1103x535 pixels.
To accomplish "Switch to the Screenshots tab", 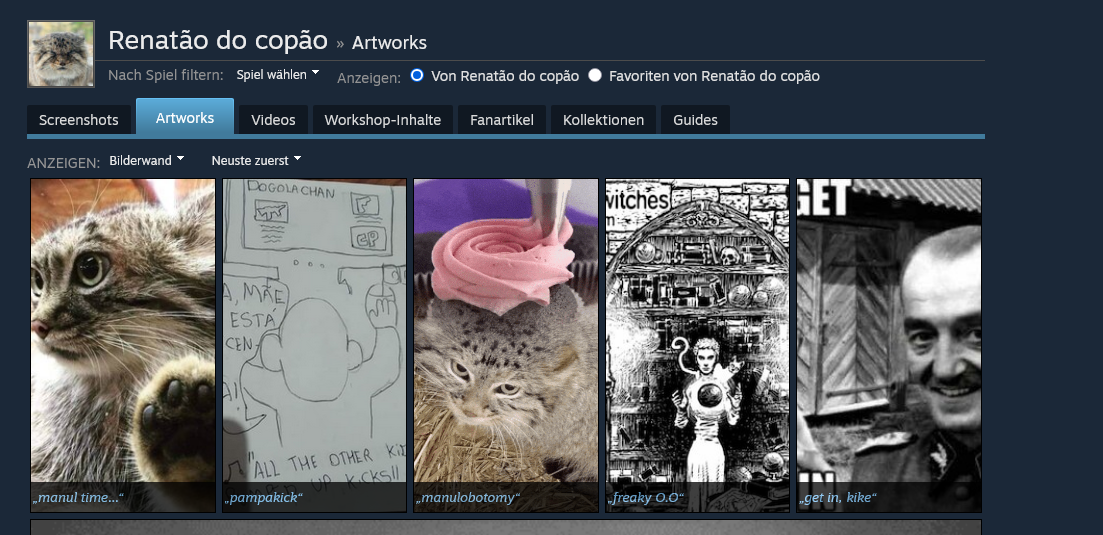I will coord(78,120).
